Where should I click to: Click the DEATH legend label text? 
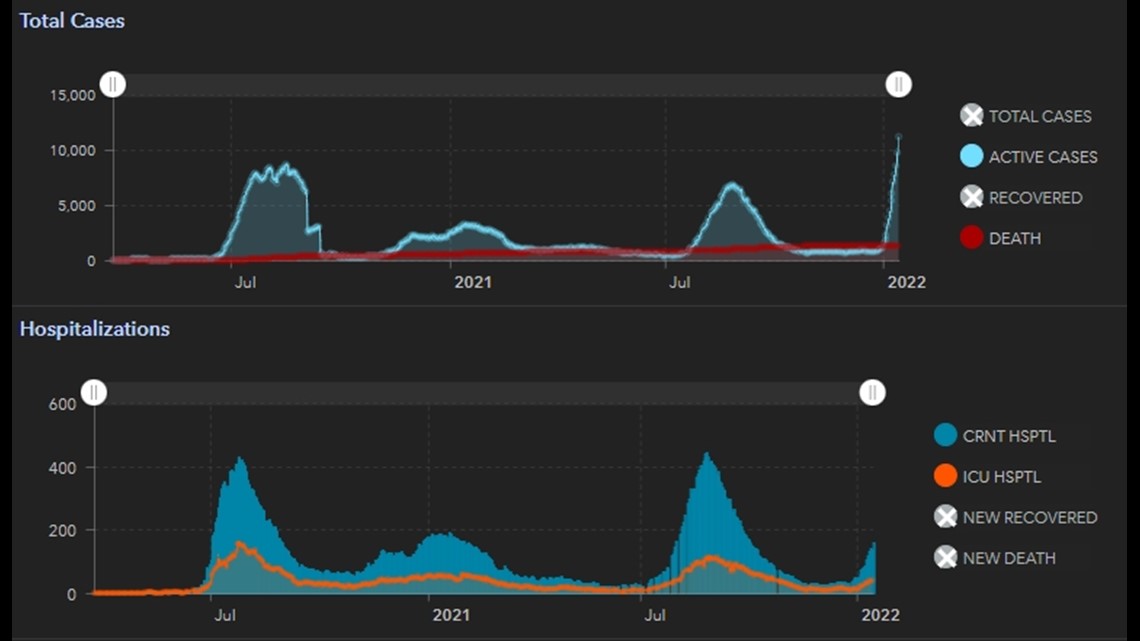pyautogui.click(x=1014, y=238)
